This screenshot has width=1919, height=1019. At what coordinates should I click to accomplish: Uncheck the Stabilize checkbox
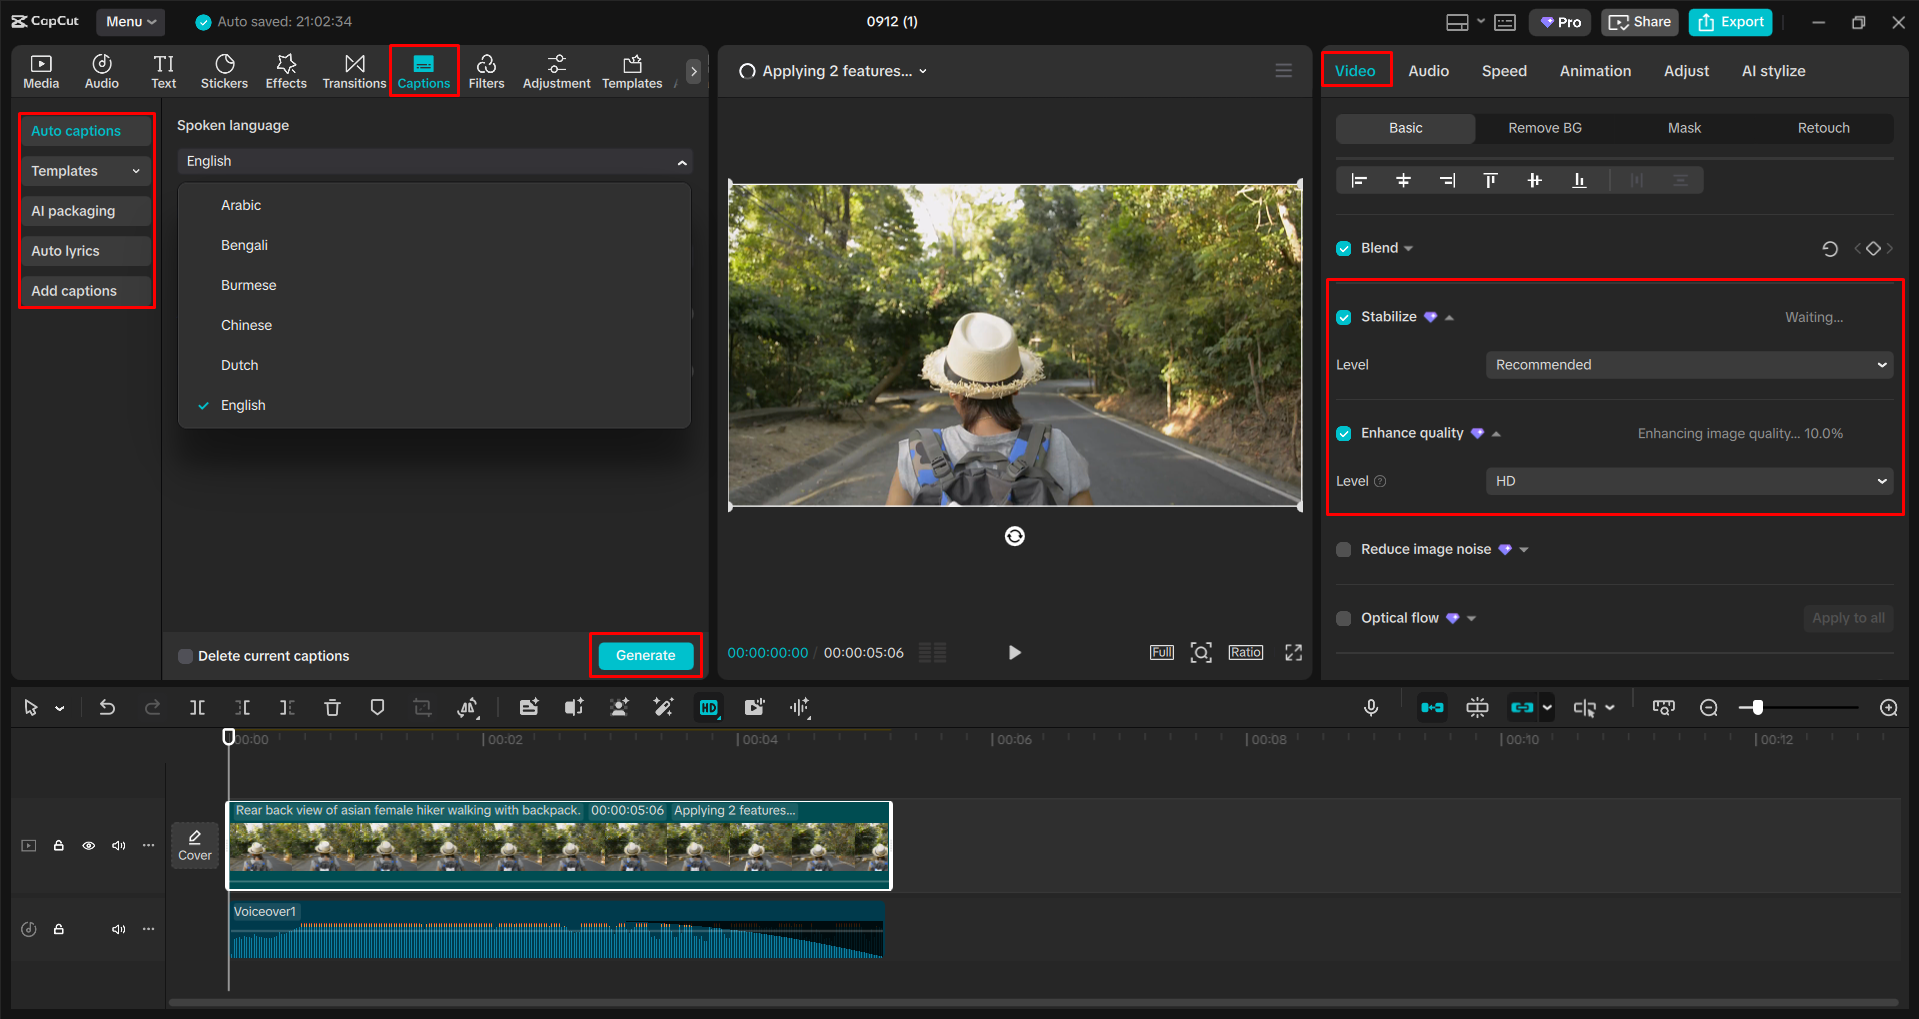(1344, 317)
